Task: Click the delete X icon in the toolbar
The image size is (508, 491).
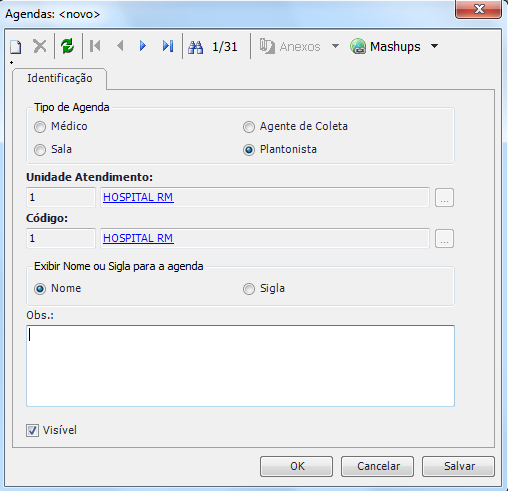Action: [x=40, y=46]
